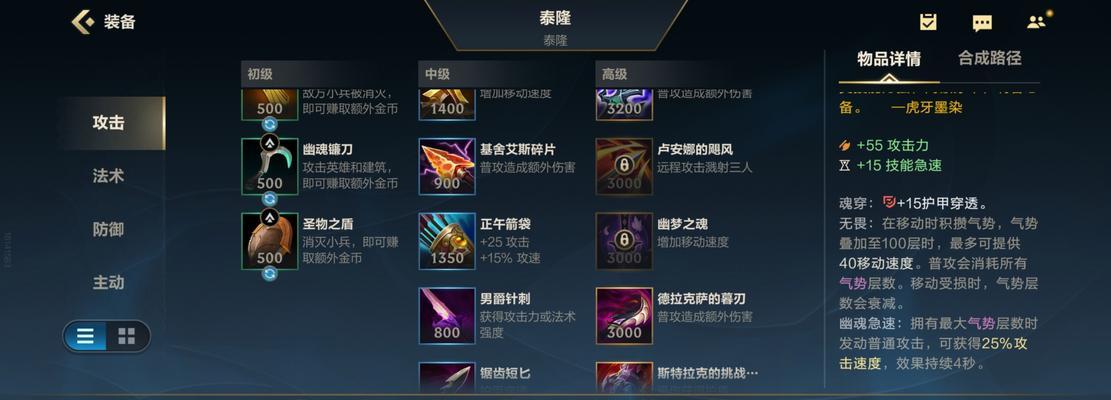Switch to the 物品详情 tab

click(889, 59)
